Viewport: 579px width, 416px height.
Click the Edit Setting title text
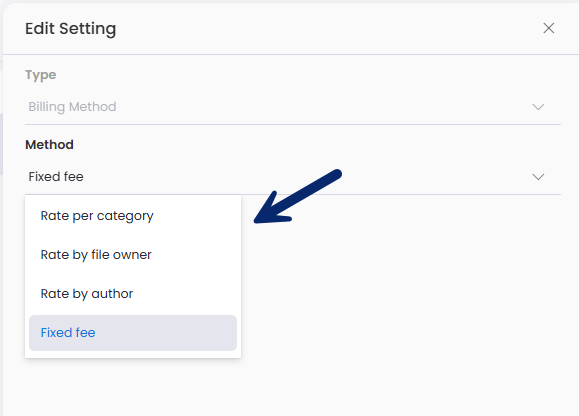[x=71, y=29]
